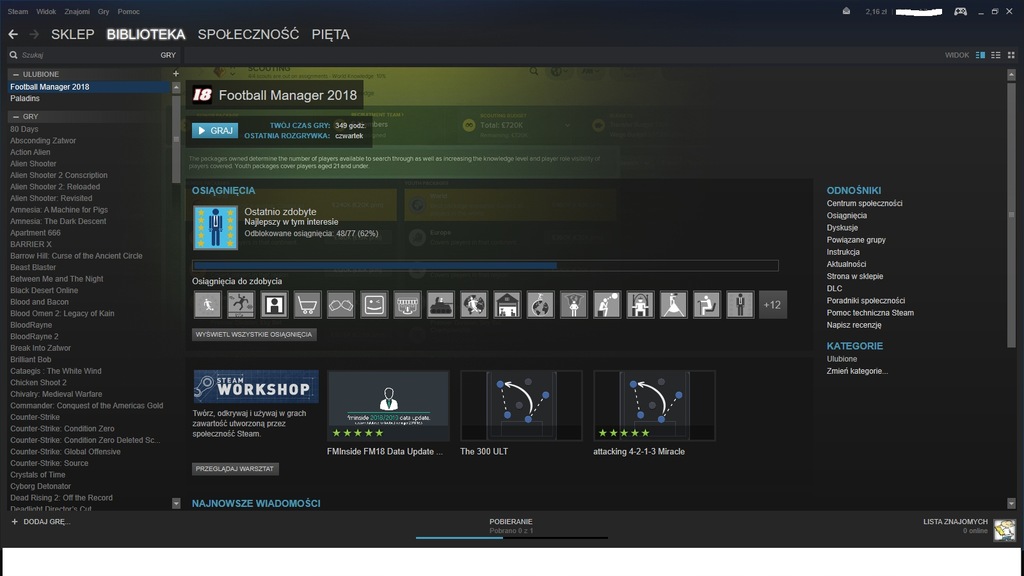Select the shopping cart achievement icon

click(307, 305)
